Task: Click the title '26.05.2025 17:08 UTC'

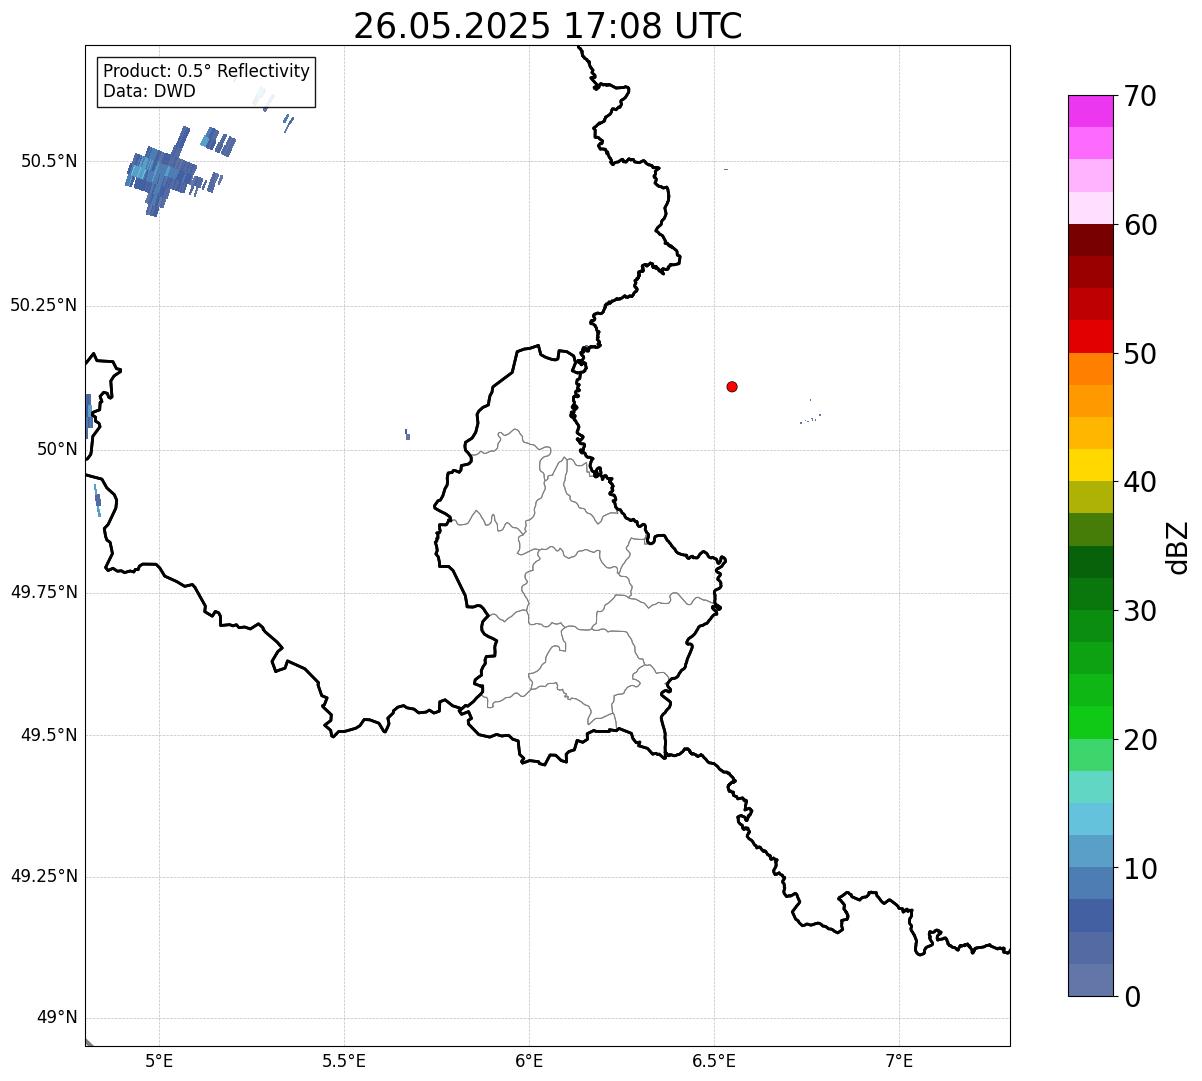Action: point(548,26)
